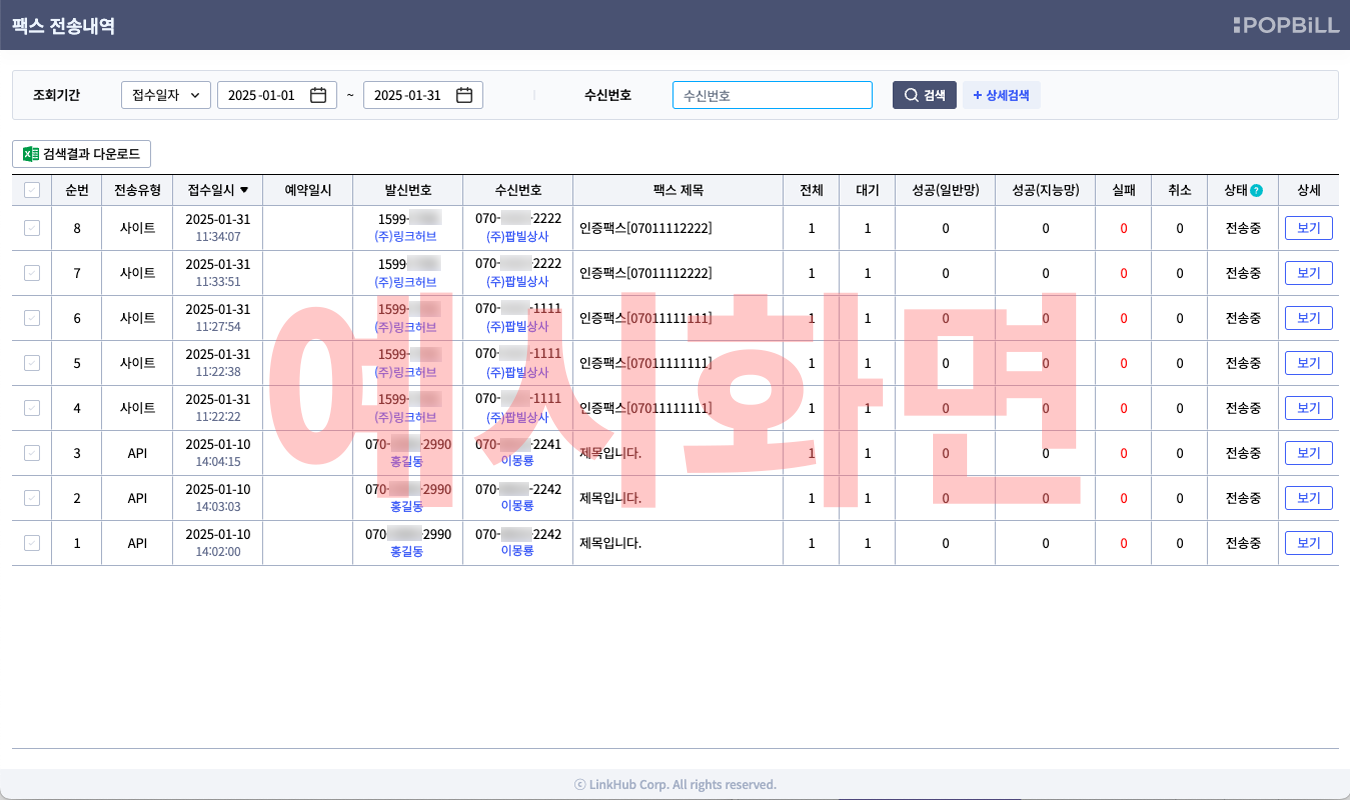Toggle the select-all checkbox in table header
Image resolution: width=1350 pixels, height=800 pixels.
(x=32, y=190)
